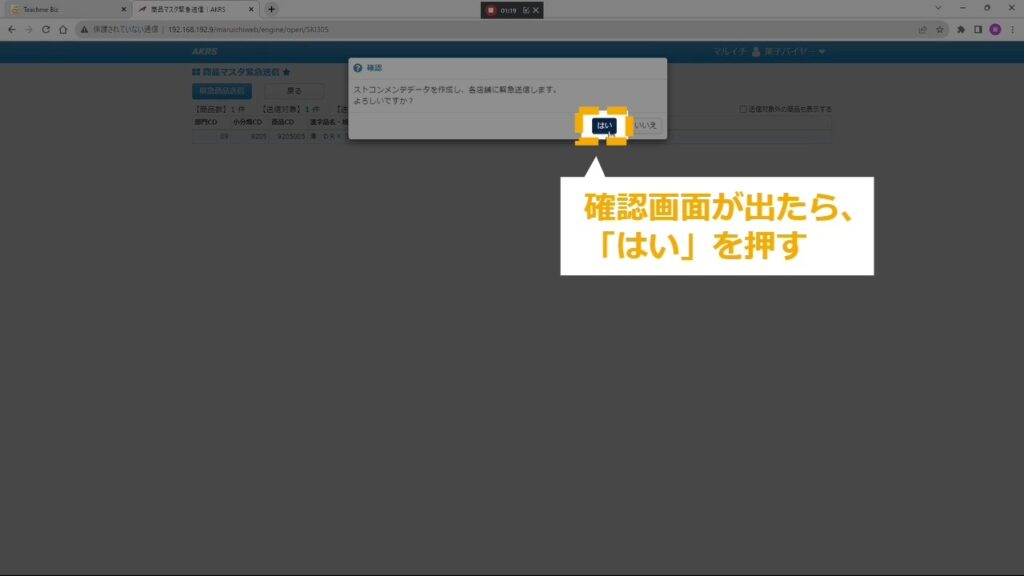1024x576 pixels.
Task: Toggle 送信対象外の商品も表示する checkbox
Action: point(742,109)
